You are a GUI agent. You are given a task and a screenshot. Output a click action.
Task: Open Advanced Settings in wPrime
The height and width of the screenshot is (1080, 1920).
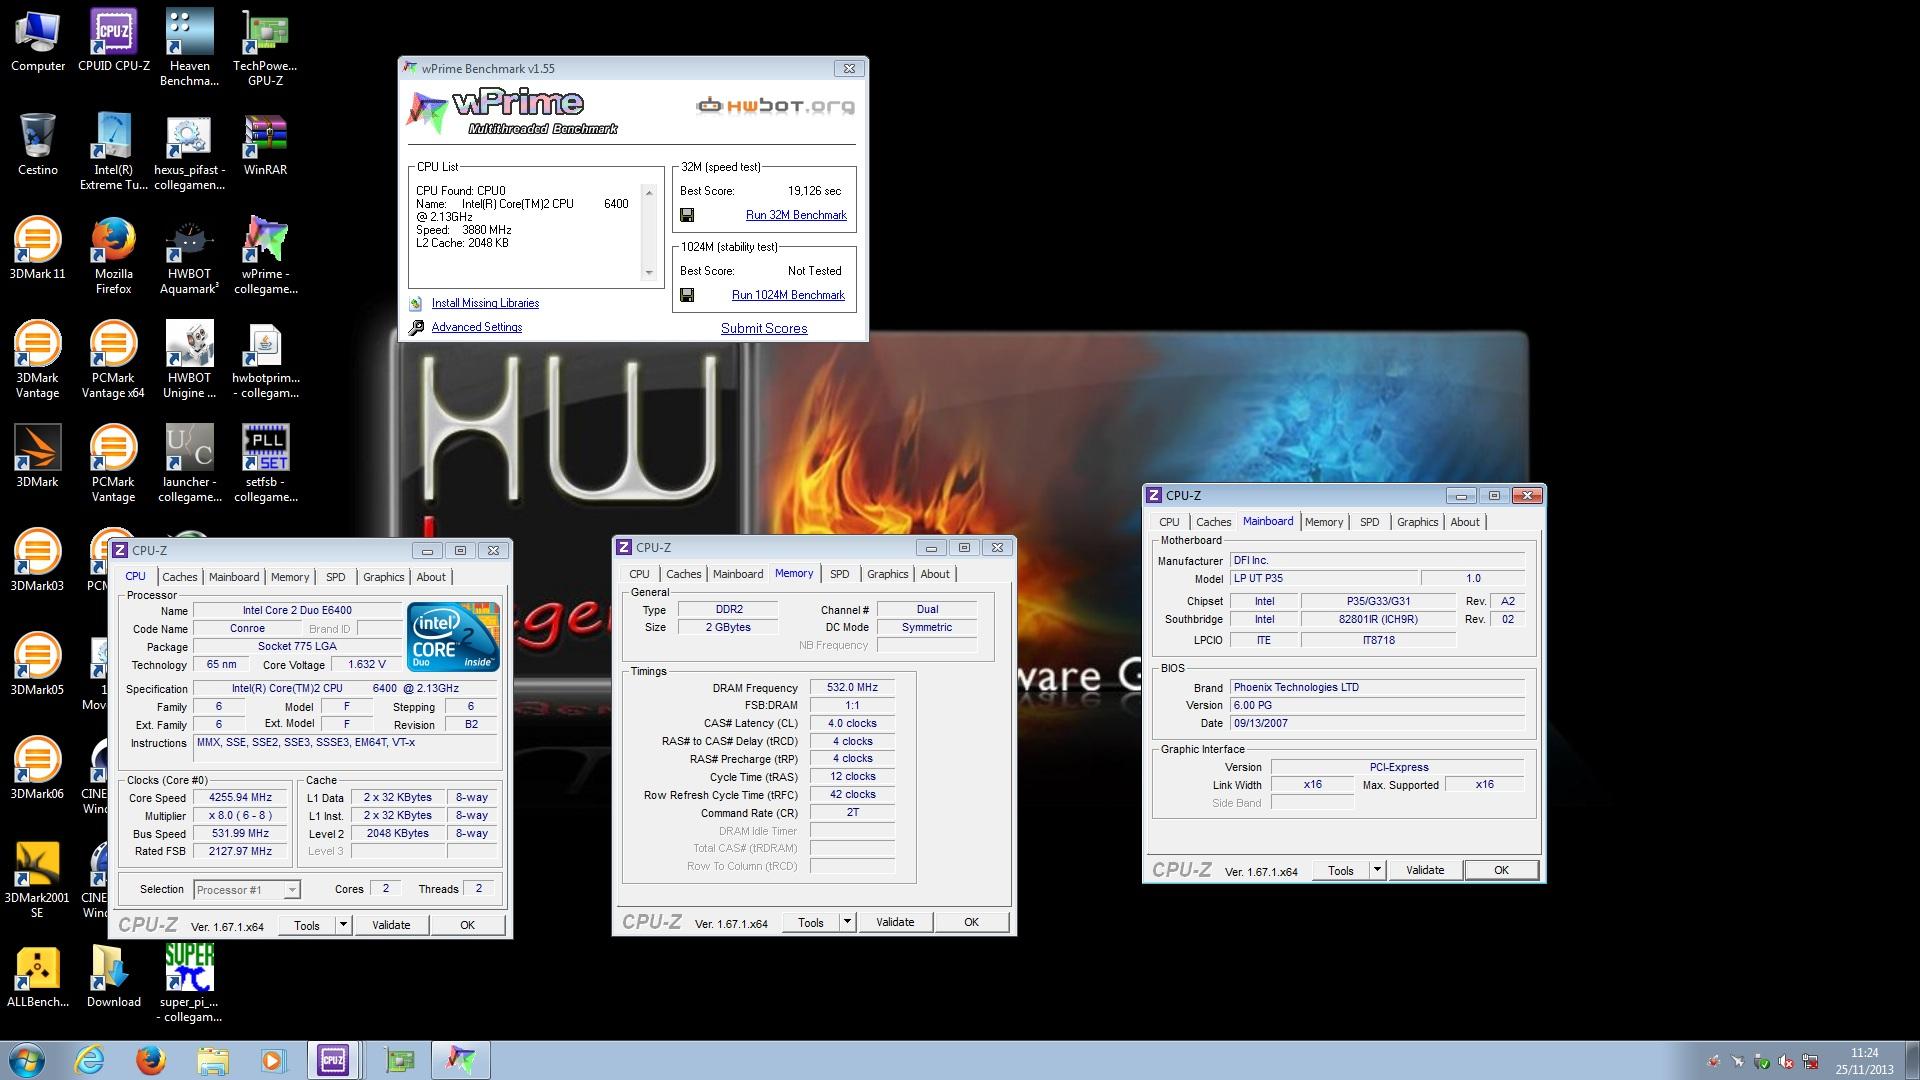[477, 327]
